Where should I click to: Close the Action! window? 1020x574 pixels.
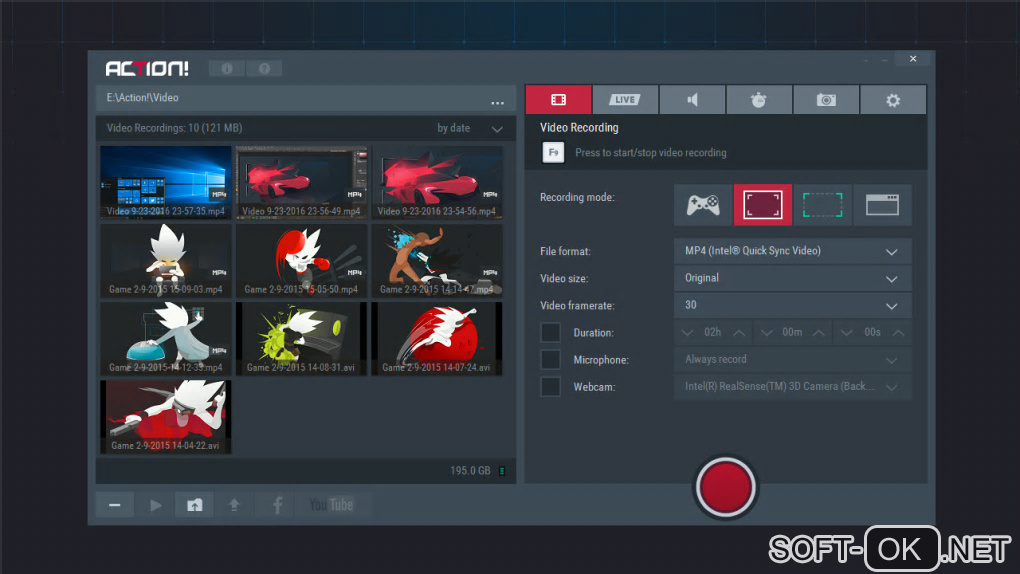click(913, 59)
